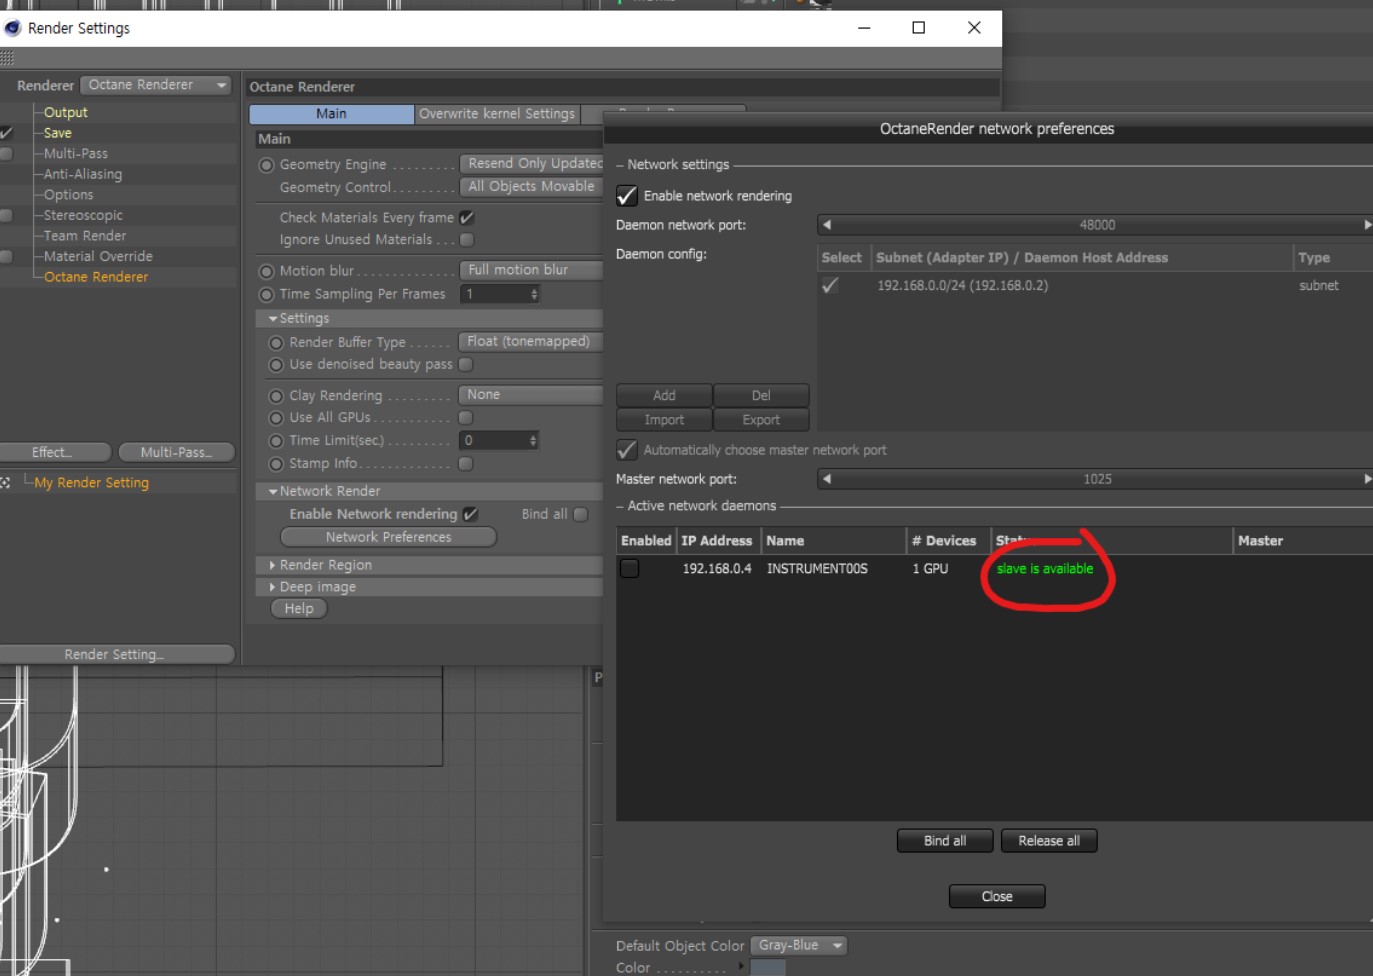This screenshot has width=1373, height=976.
Task: Click the Add daemon button
Action: coord(664,396)
